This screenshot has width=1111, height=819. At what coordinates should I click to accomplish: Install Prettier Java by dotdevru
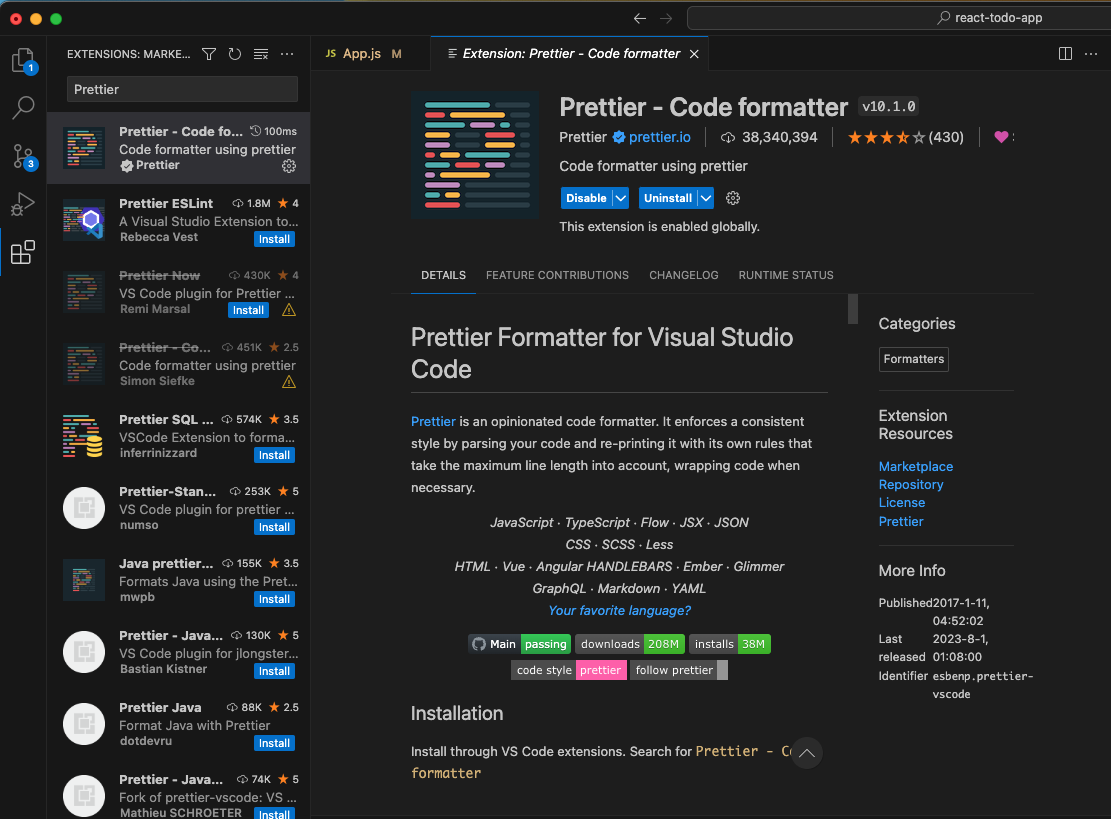[274, 743]
